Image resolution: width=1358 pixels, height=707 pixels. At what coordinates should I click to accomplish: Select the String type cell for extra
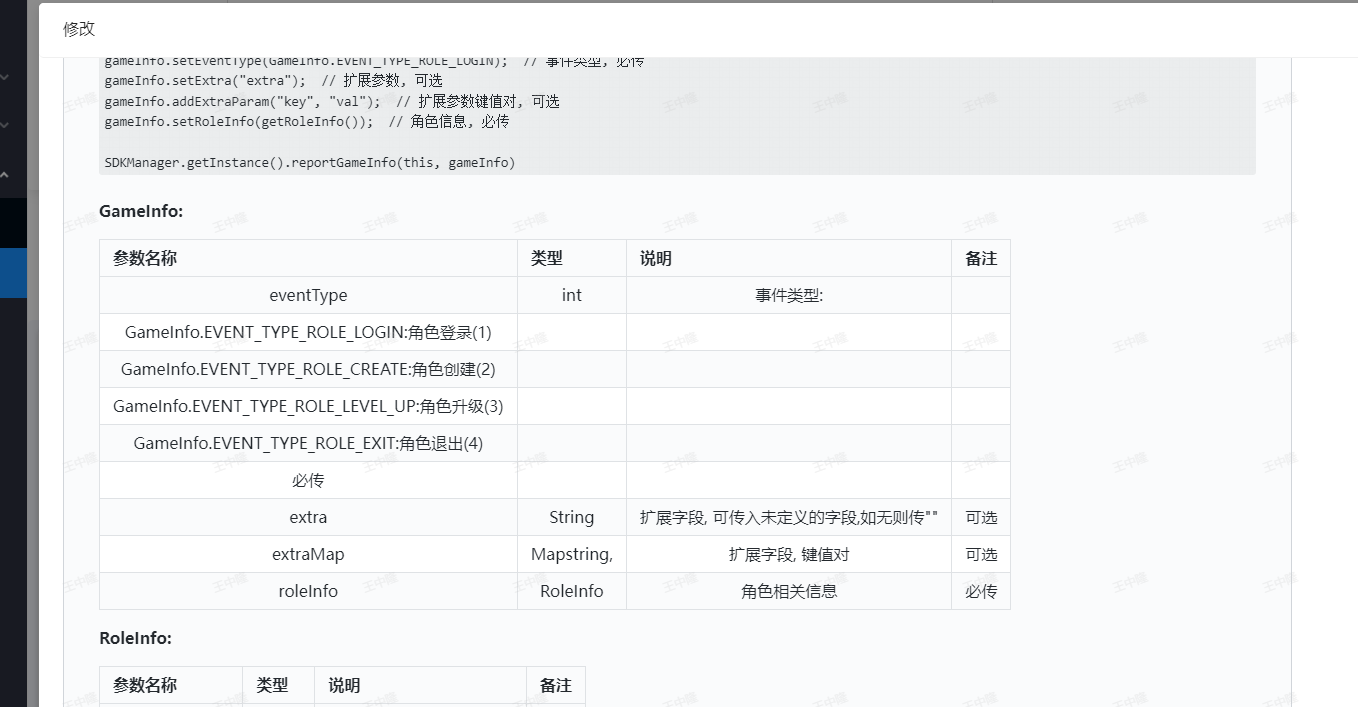click(x=571, y=517)
